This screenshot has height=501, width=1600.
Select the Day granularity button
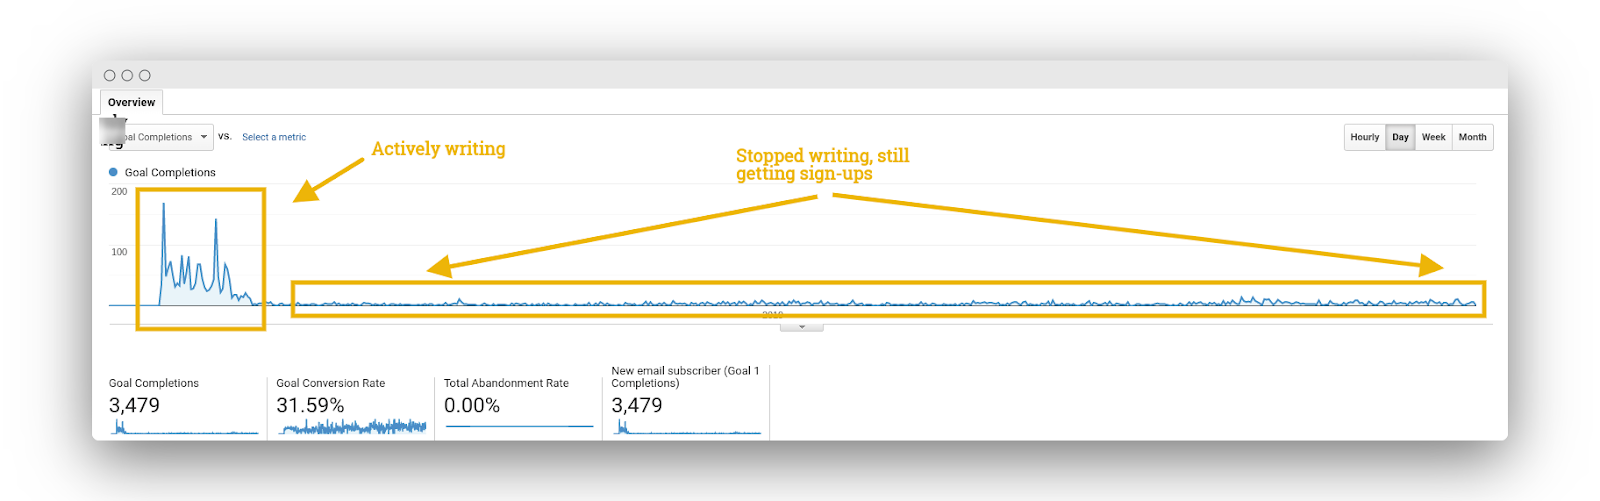coord(1400,137)
